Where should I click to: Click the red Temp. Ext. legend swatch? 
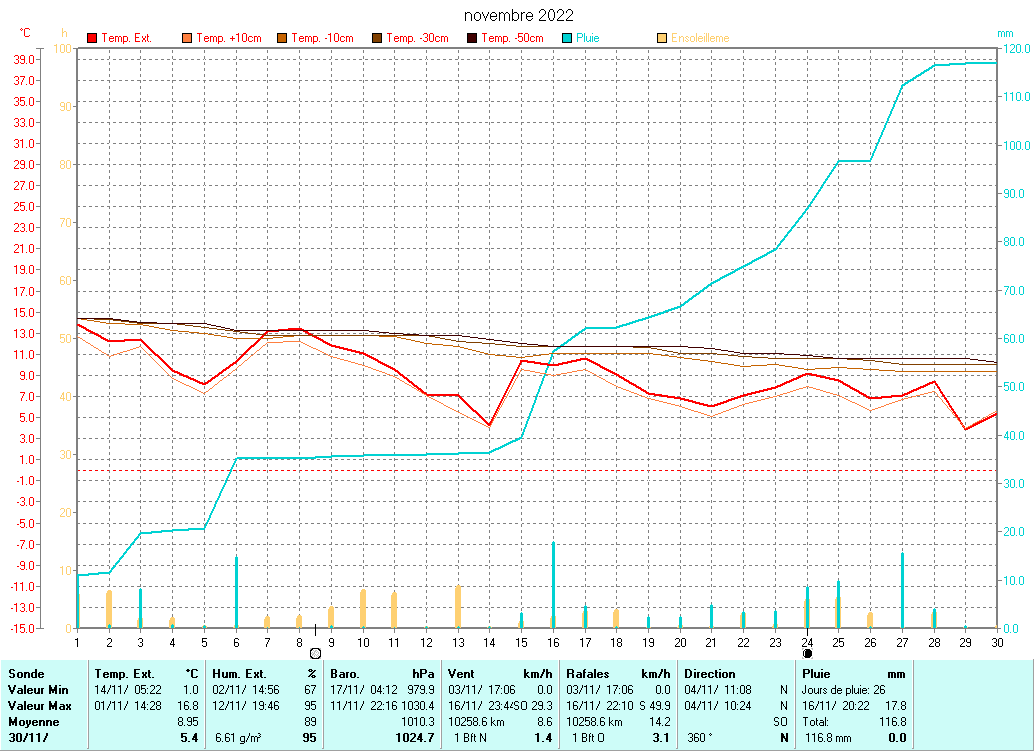[93, 38]
